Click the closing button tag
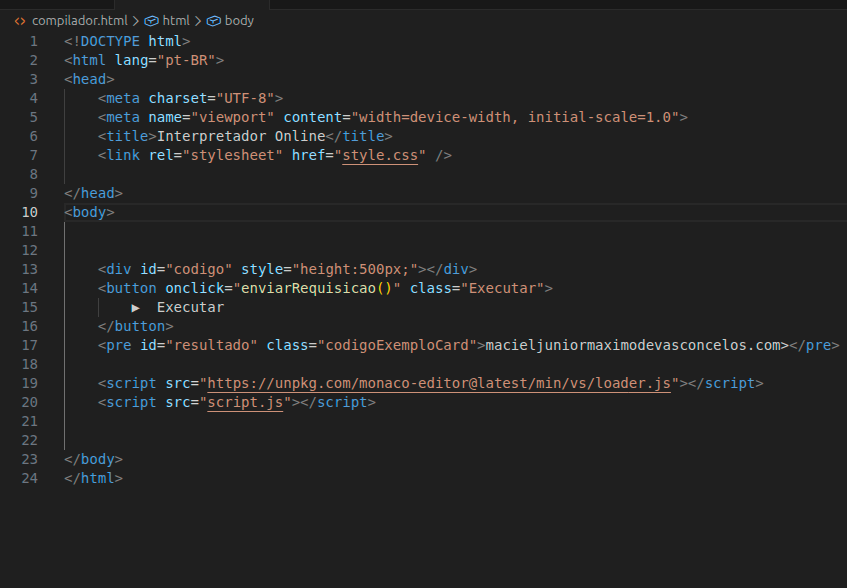Image resolution: width=847 pixels, height=588 pixels. tap(136, 326)
